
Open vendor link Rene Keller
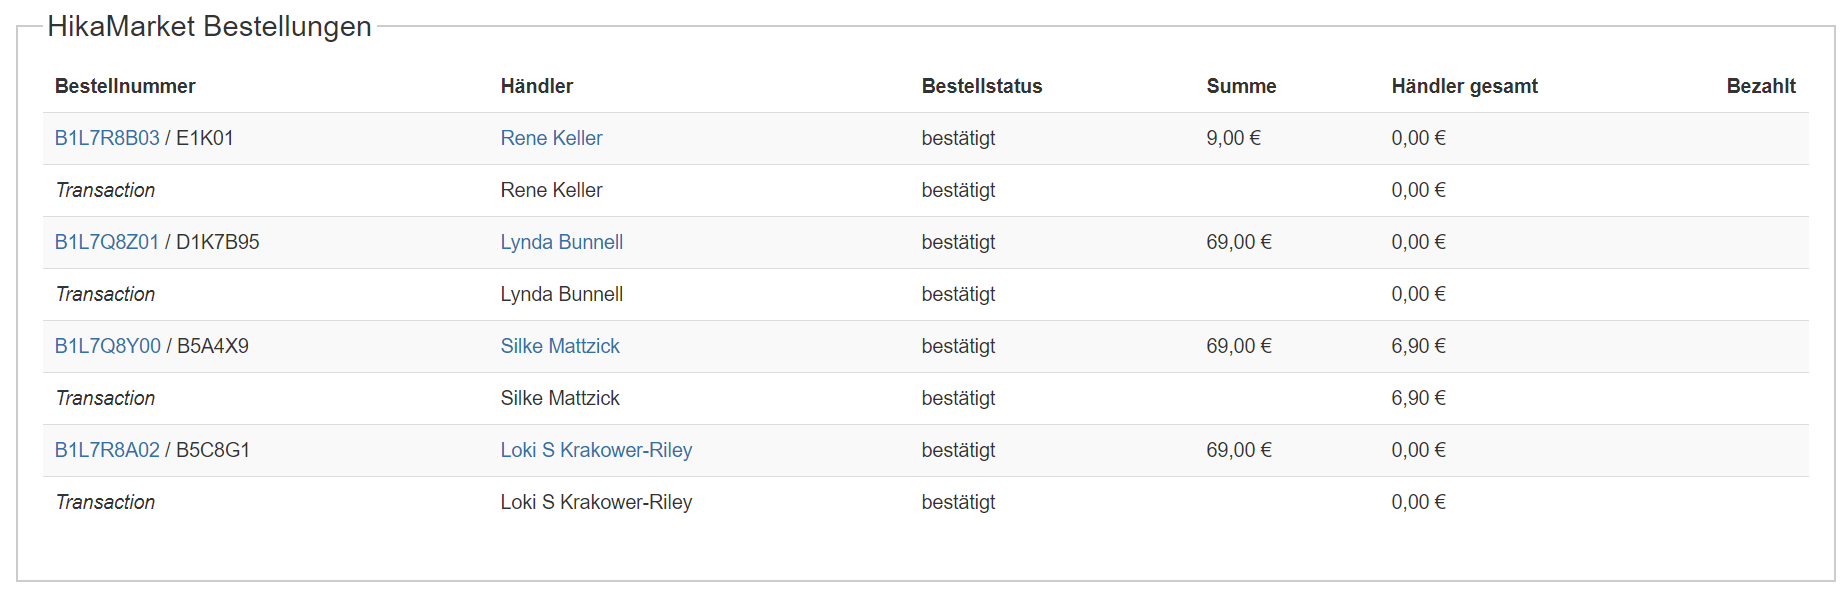tap(551, 138)
